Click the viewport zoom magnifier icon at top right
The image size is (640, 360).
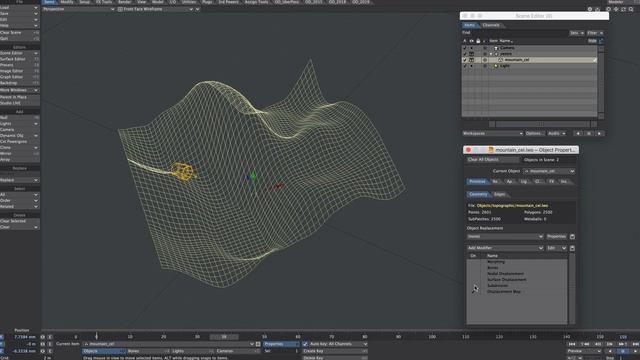coord(631,9)
